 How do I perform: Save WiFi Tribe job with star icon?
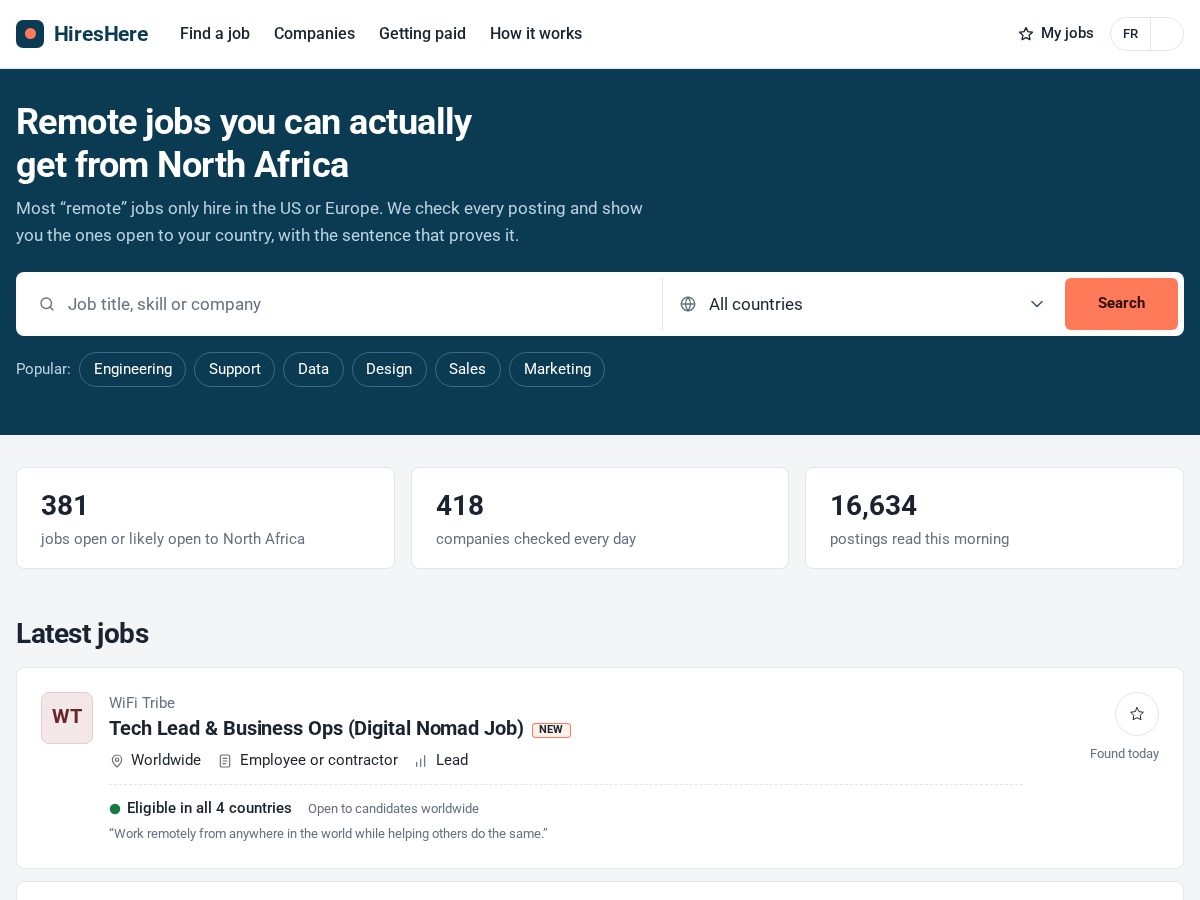(1137, 714)
